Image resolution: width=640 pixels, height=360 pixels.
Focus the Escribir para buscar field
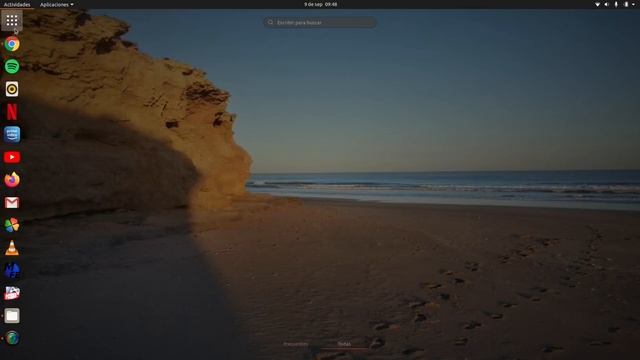[320, 22]
